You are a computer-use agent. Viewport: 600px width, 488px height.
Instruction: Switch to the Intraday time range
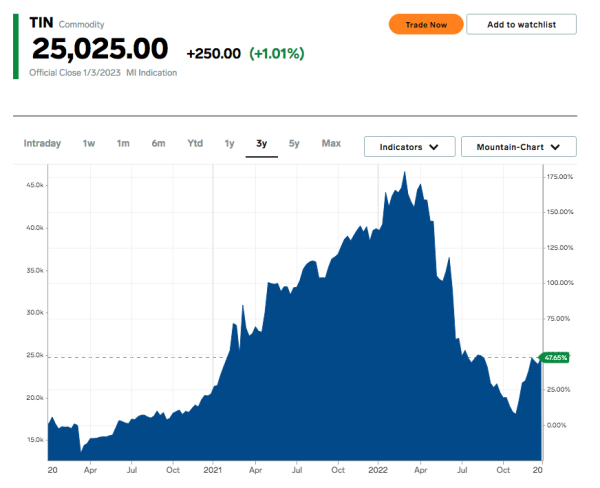42,144
